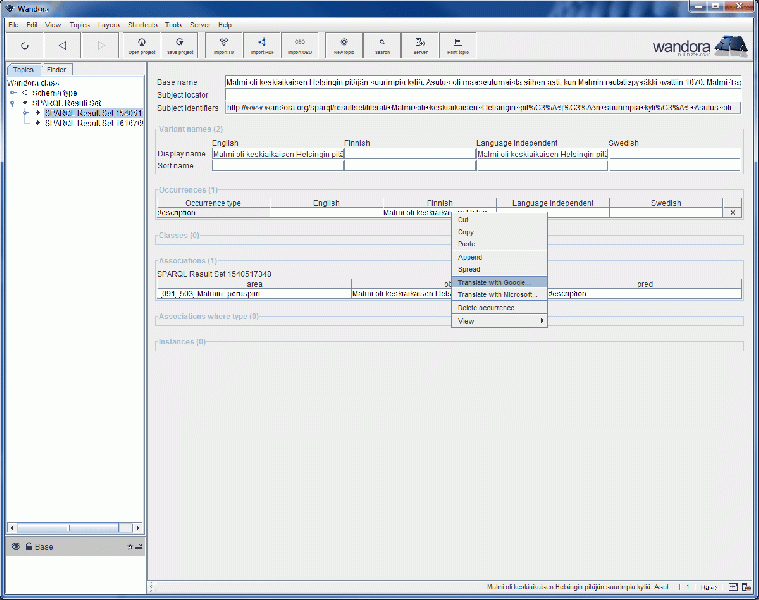759x600 pixels.
Task: Choose Translate with Microsoft from context menu
Action: [499, 295]
